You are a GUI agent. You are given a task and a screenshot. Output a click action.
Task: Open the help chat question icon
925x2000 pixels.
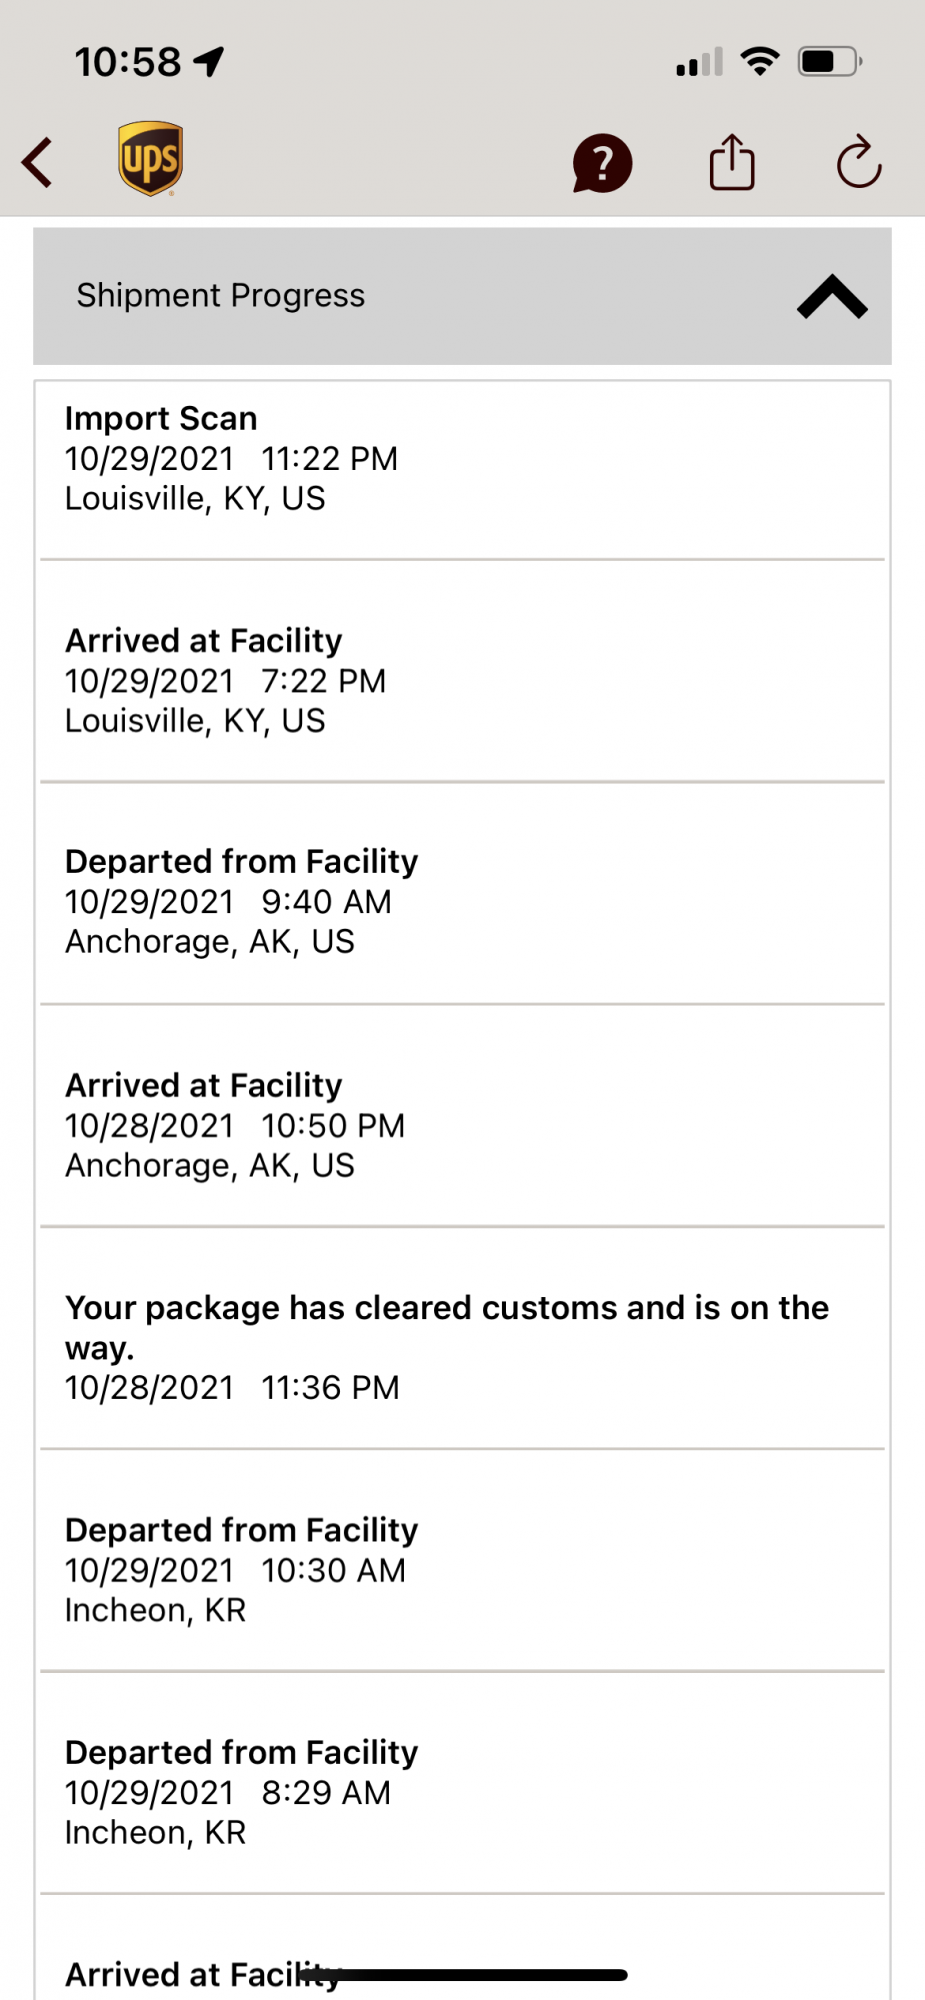click(x=602, y=163)
